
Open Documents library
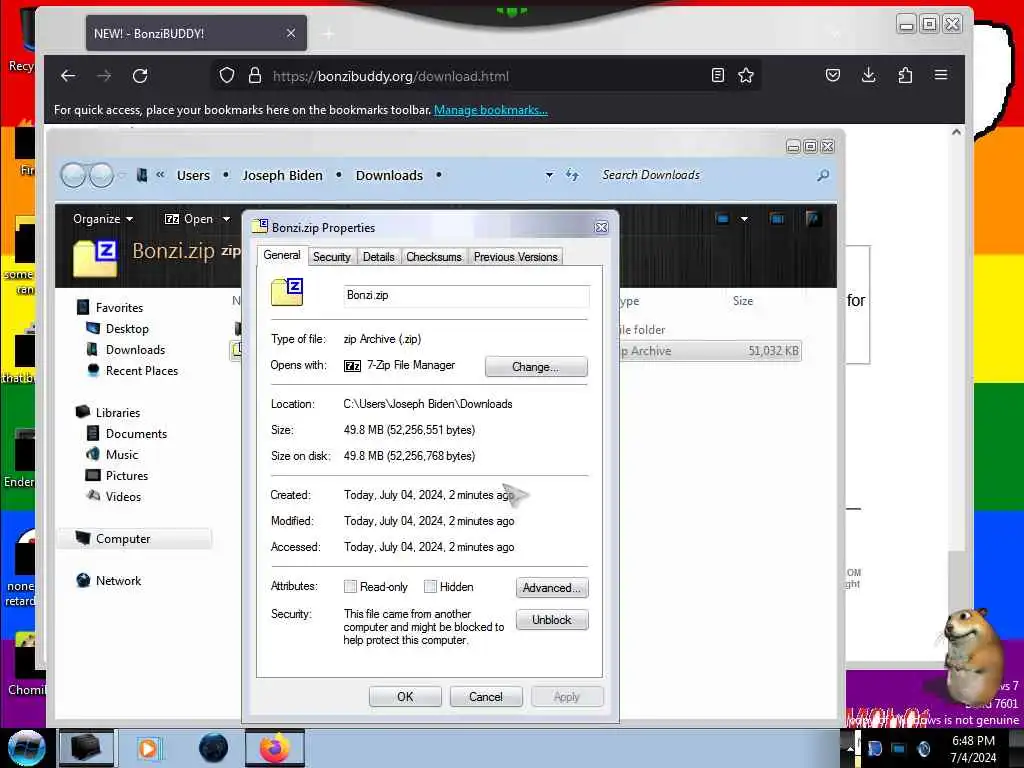coord(136,434)
